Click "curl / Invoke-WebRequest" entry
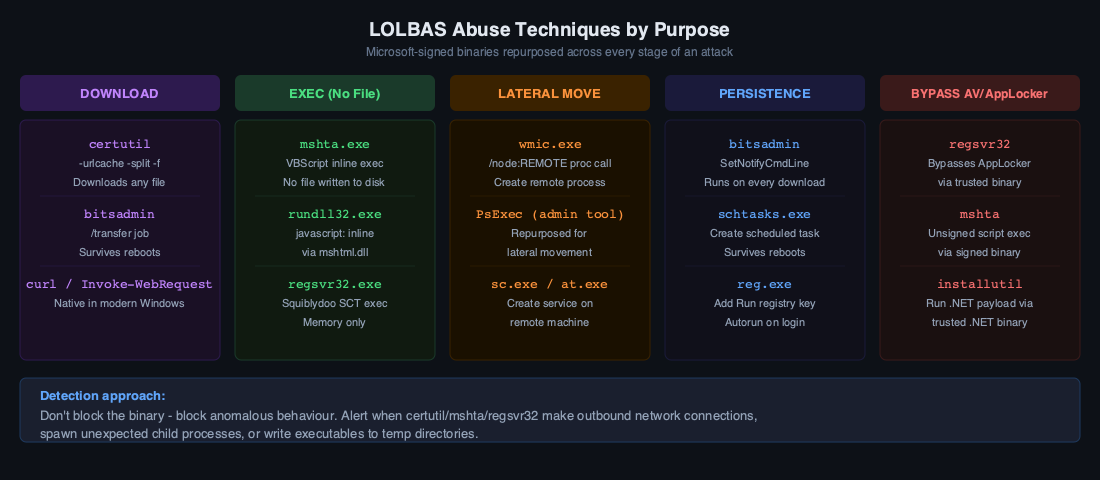The height and width of the screenshot is (480, 1100). point(119,284)
